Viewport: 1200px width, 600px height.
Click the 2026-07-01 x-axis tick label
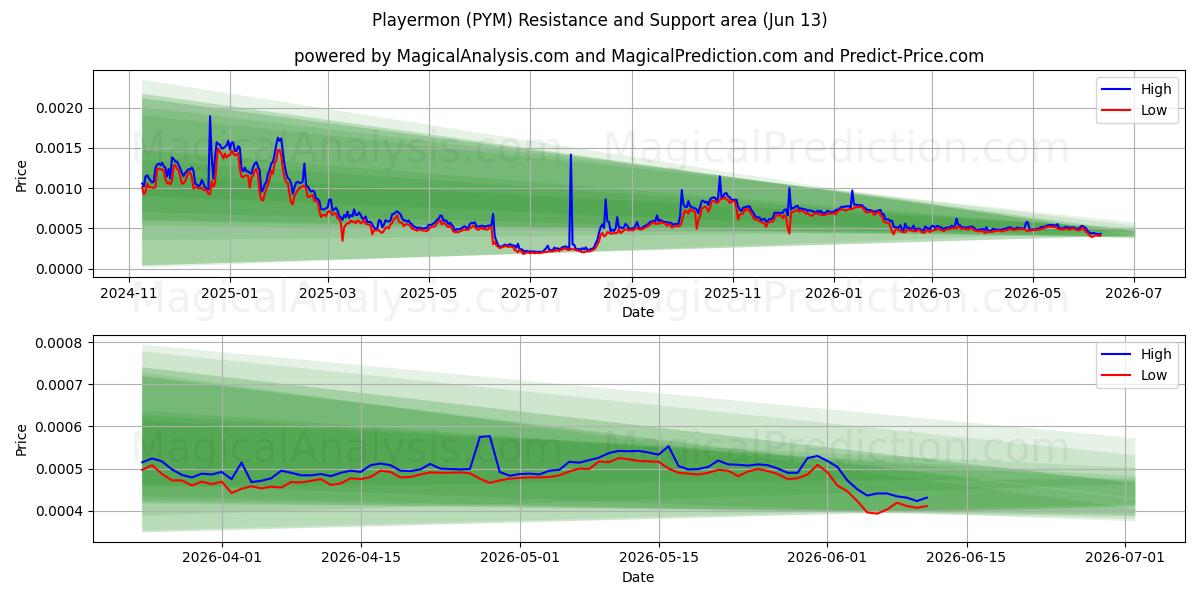point(1125,558)
